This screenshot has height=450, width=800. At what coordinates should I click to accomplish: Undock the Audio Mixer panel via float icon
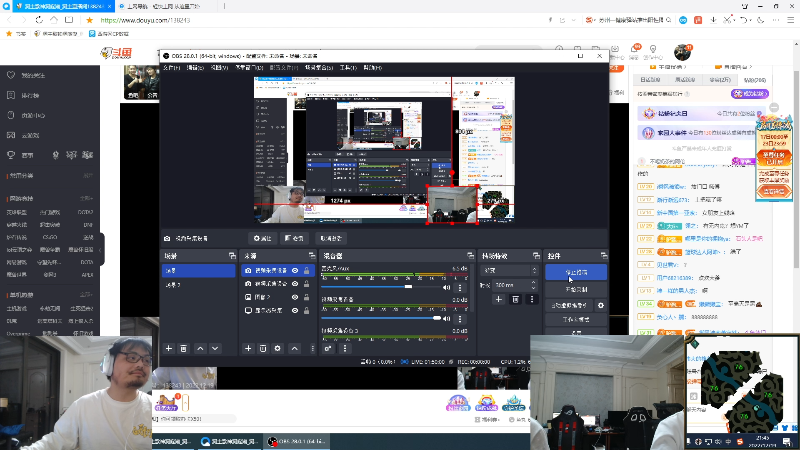pyautogui.click(x=470, y=256)
